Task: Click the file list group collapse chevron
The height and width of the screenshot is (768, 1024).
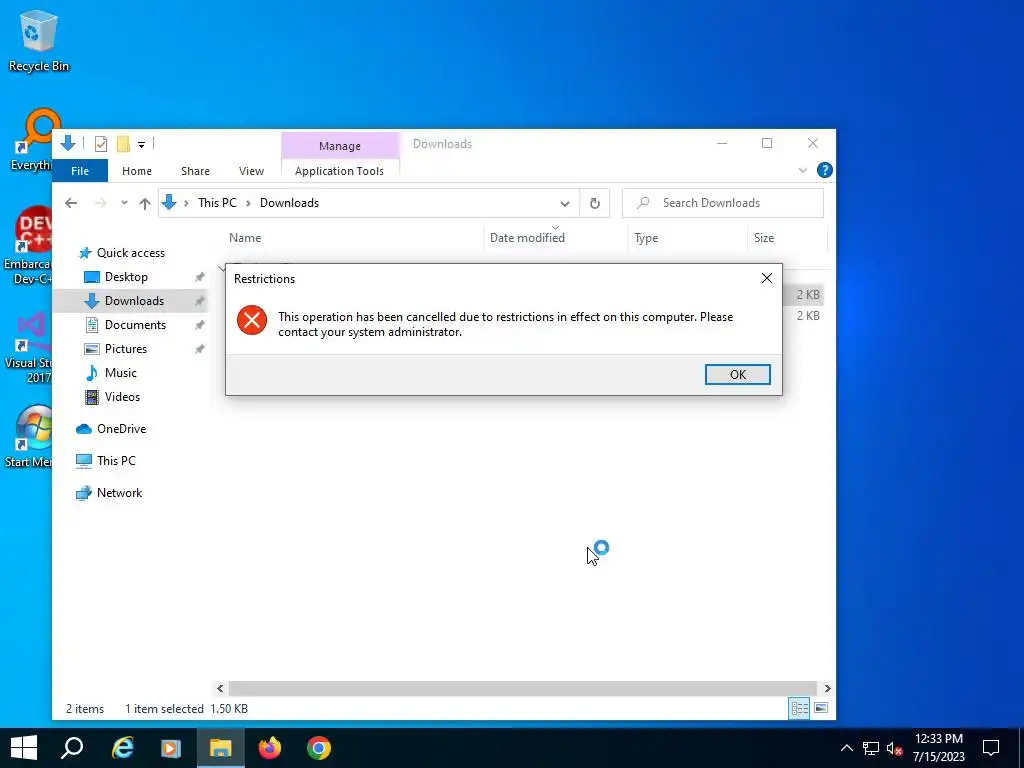Action: [x=222, y=268]
